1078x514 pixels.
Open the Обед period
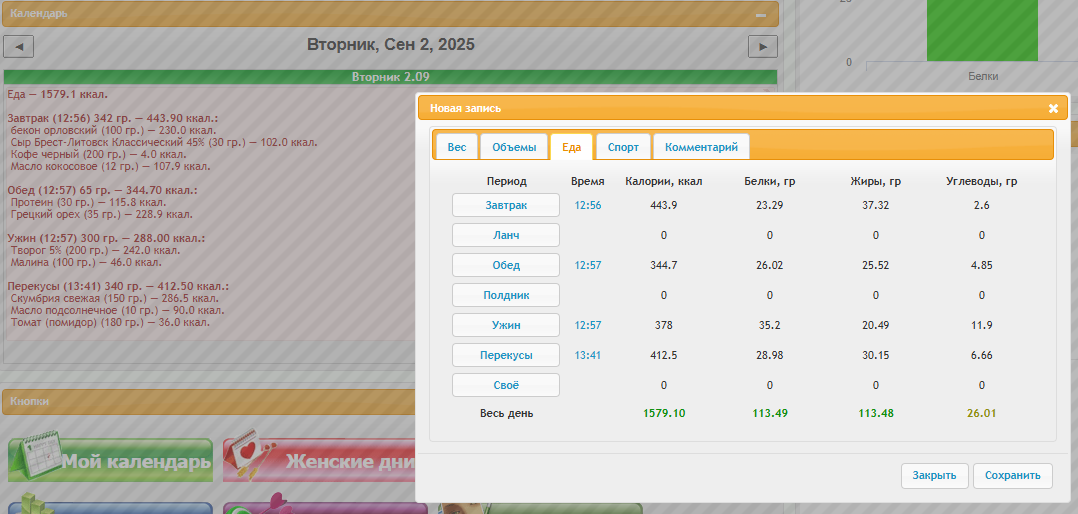tap(506, 265)
